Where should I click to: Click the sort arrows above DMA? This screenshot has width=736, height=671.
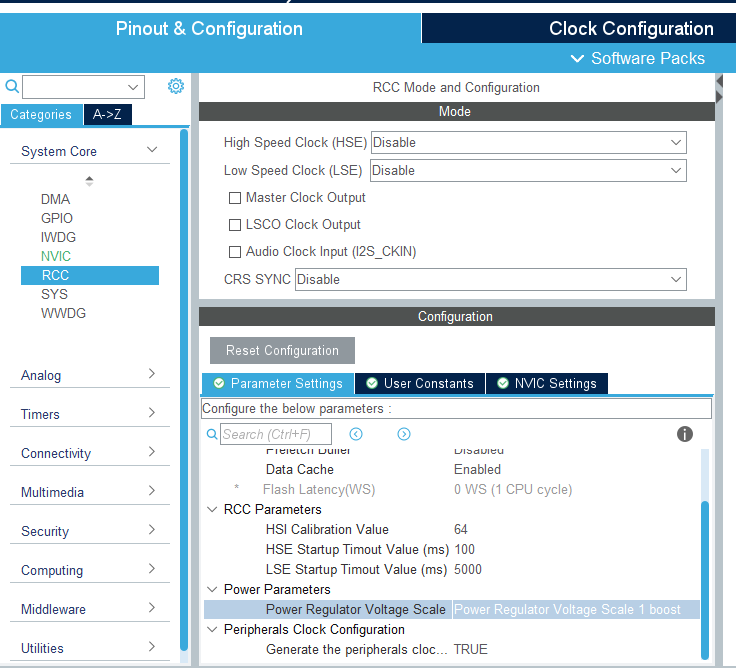tap(89, 181)
